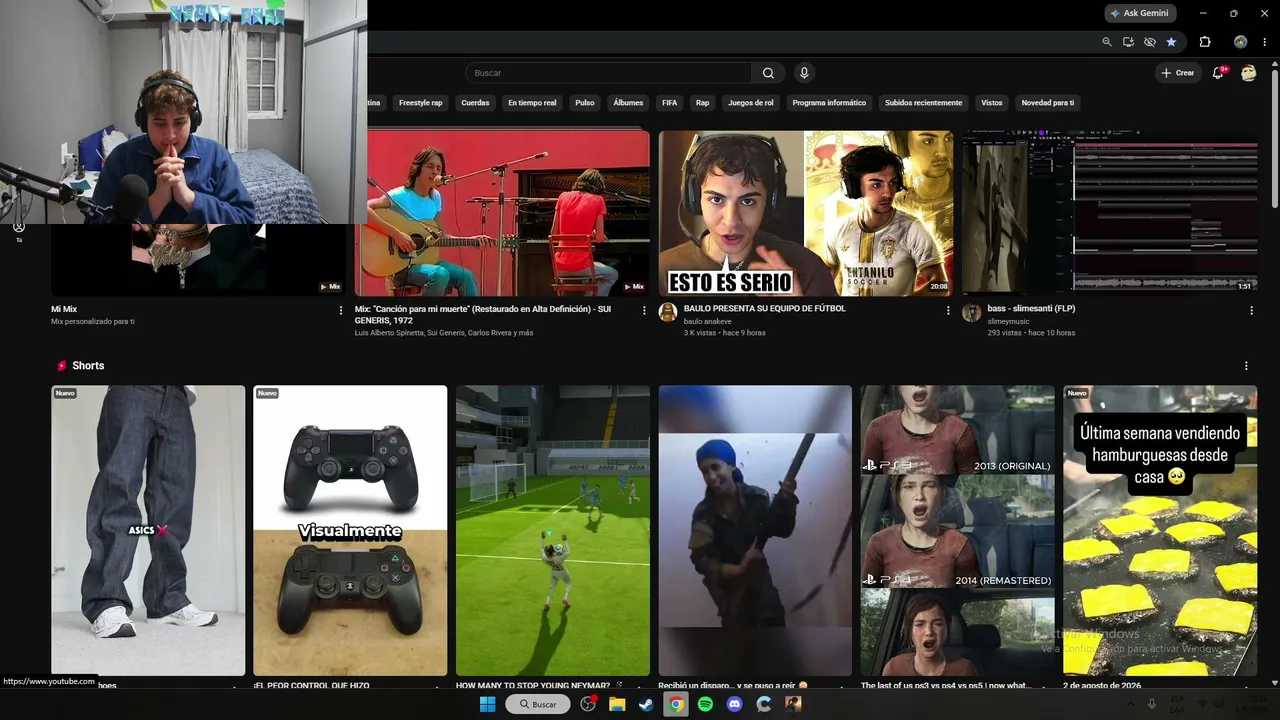Screen dimensions: 1280x720
Task: Open options menu for BAULO video
Action: click(948, 311)
